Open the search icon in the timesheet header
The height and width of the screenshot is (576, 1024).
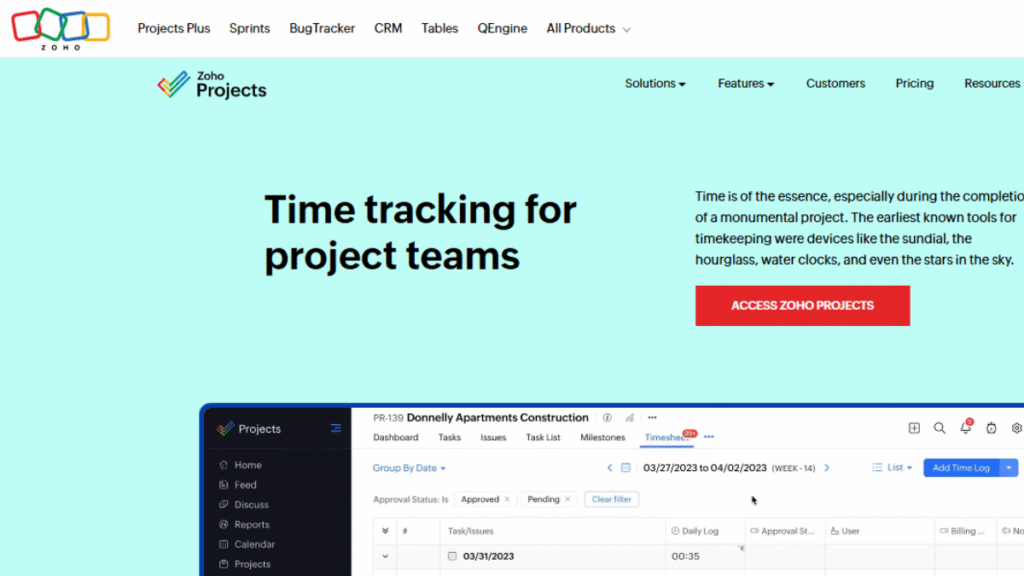click(939, 428)
